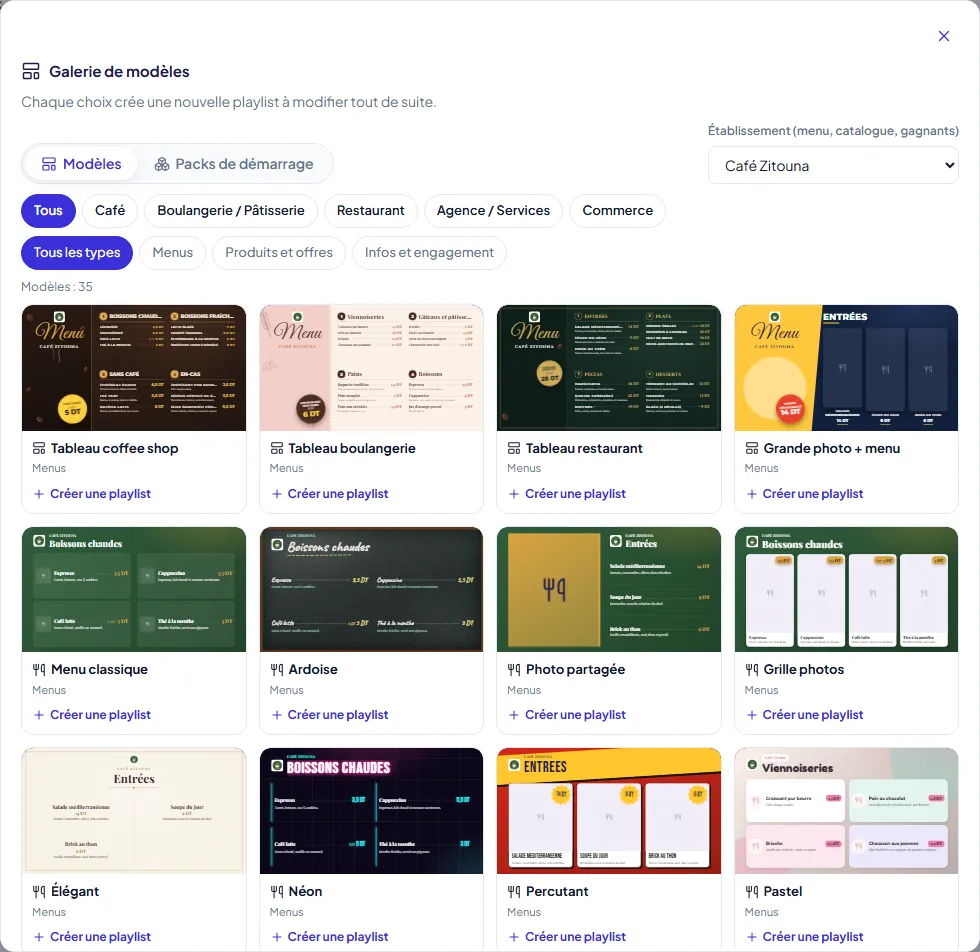Create playlist from Tableau boulangerie
The image size is (980, 952).
pyautogui.click(x=329, y=494)
